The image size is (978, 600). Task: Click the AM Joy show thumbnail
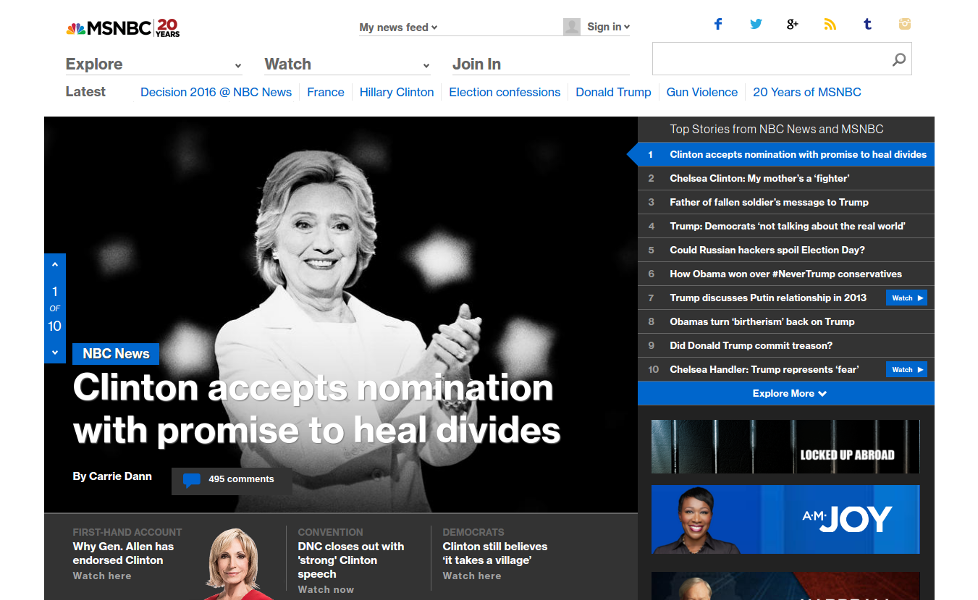[785, 519]
